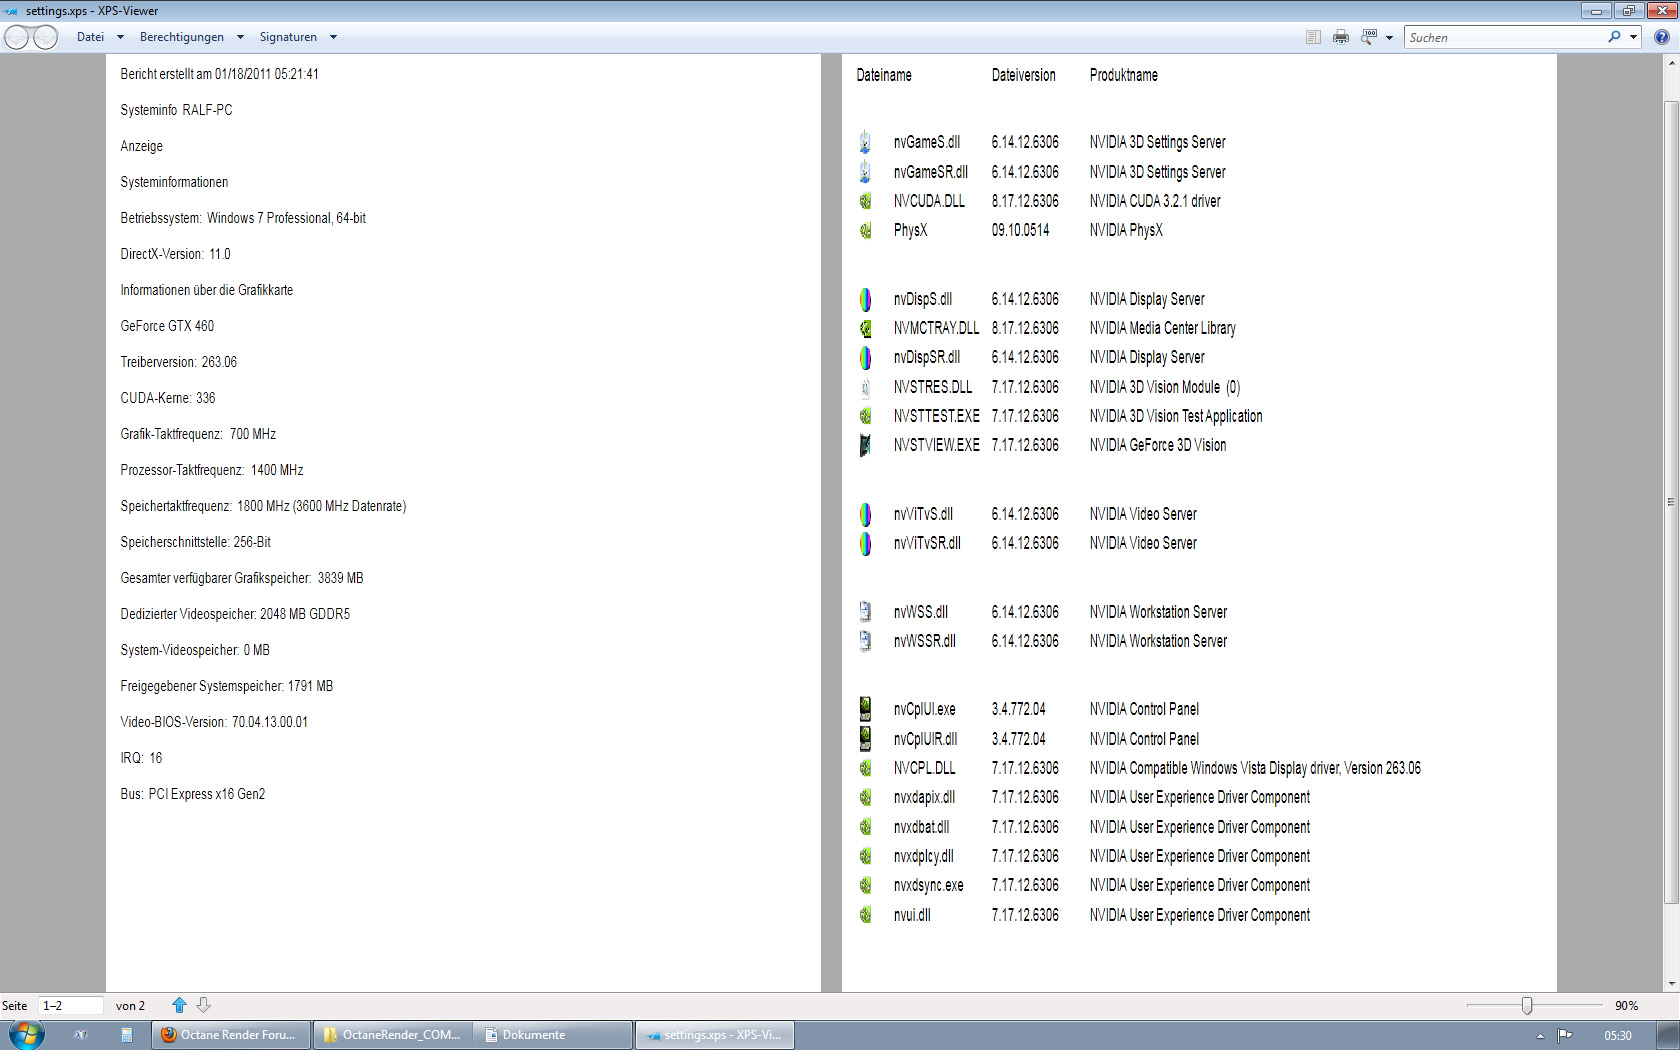Click the Seite page number field
This screenshot has height=1050, width=1680.
(71, 1006)
